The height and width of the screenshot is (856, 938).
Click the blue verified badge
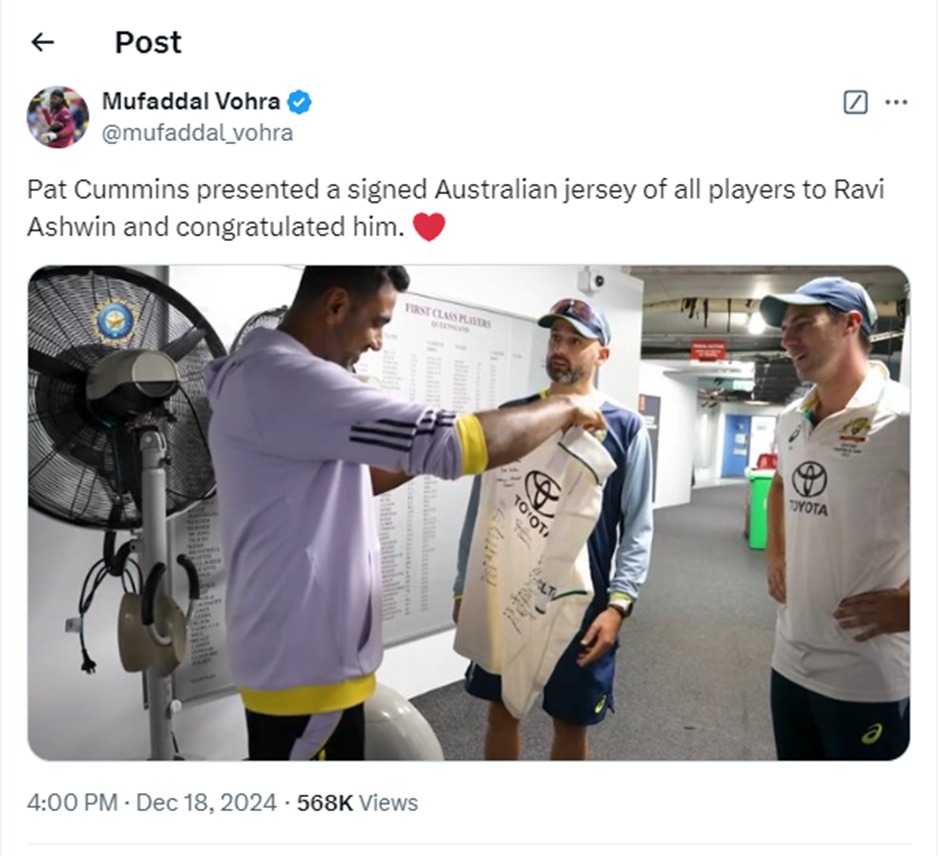[299, 102]
